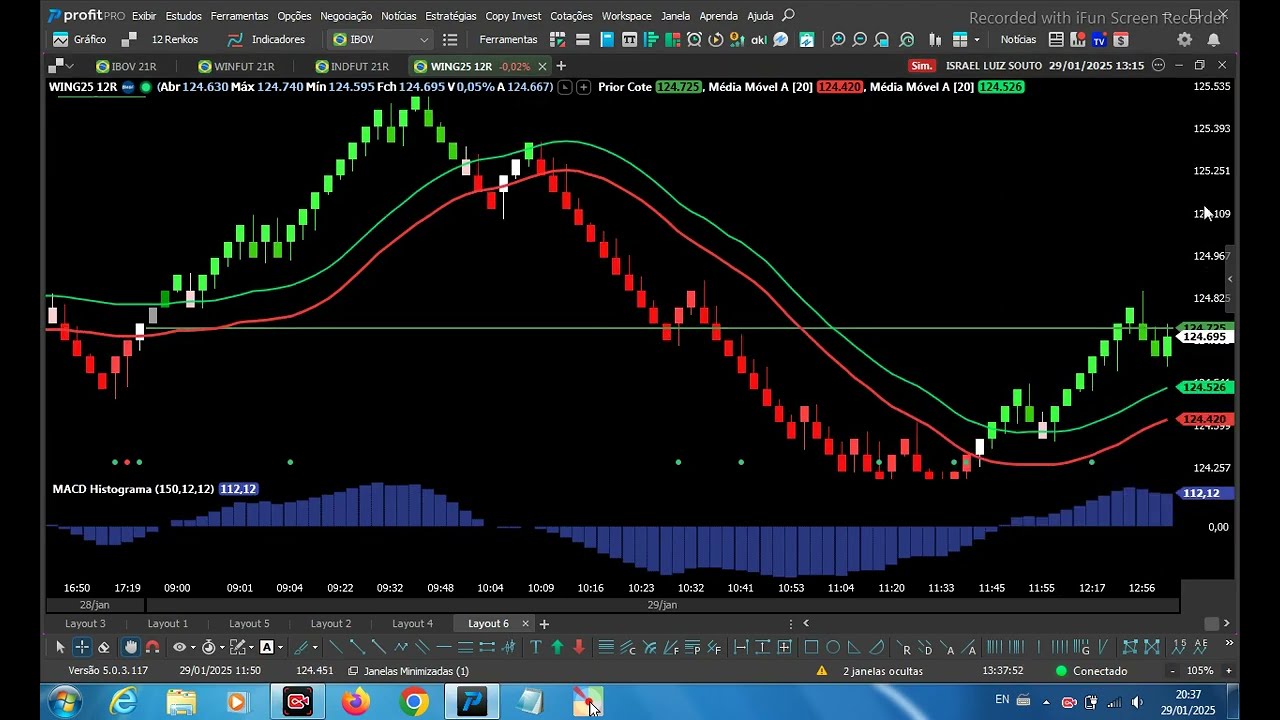The height and width of the screenshot is (720, 1280).
Task: Open the Gráfico chart button
Action: pos(79,40)
